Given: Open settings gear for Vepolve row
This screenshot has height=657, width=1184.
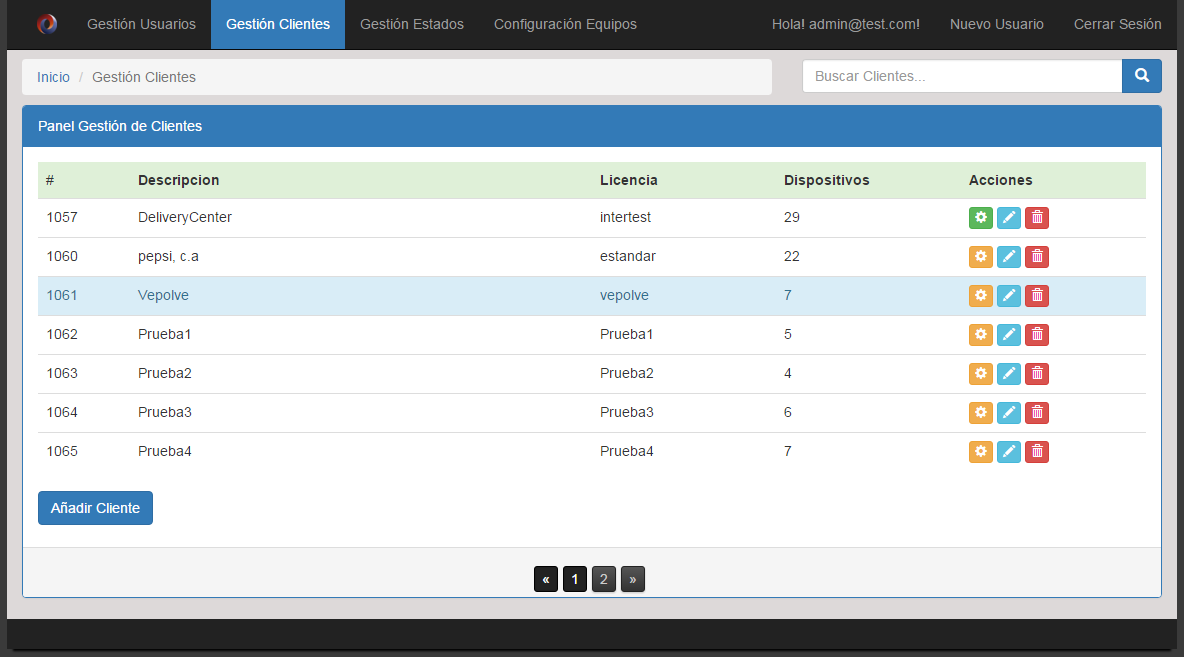Looking at the screenshot, I should [980, 295].
